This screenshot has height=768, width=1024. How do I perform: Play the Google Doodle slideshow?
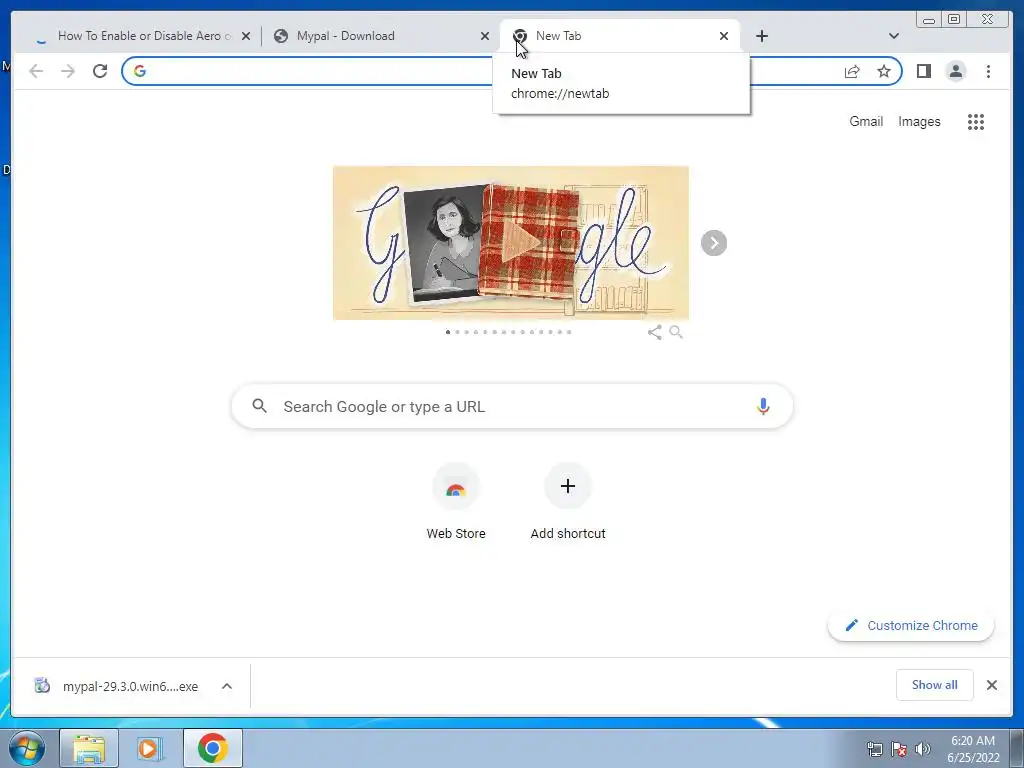point(522,243)
